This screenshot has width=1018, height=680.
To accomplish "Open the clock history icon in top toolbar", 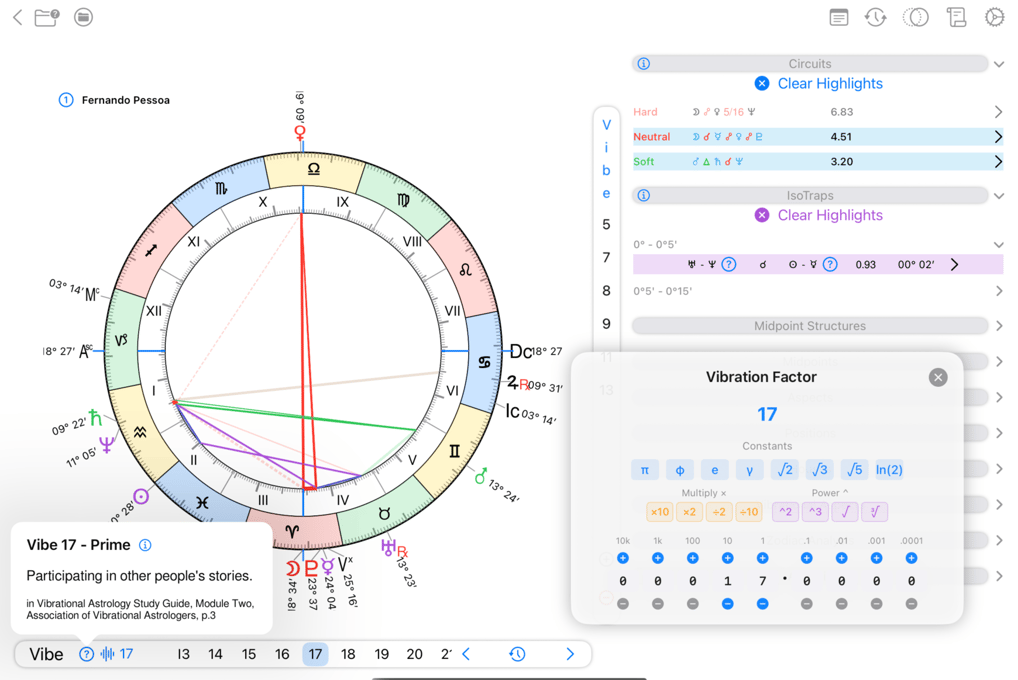I will coord(876,18).
